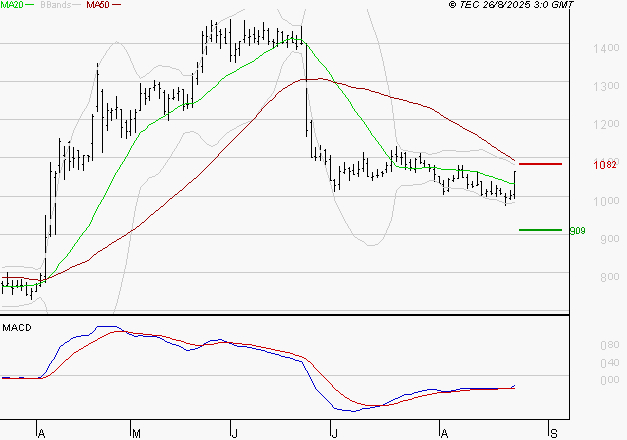Viewport: 627px width, 440px height.
Task: Click the S month marker on timeline
Action: pos(551,433)
